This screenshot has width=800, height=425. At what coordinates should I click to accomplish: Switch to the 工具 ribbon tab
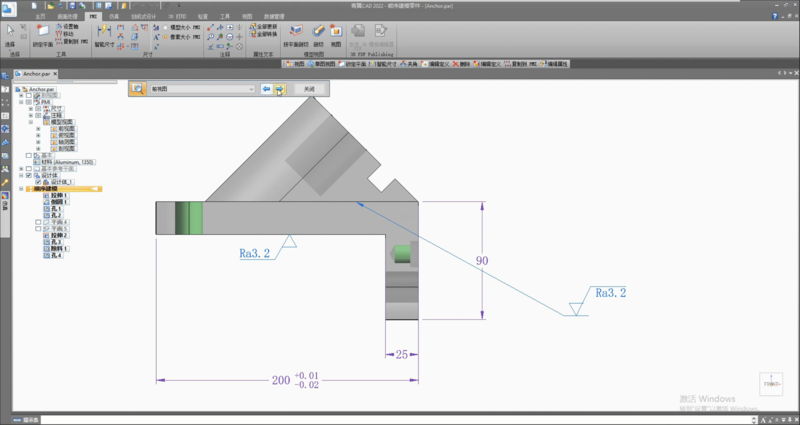pos(226,17)
